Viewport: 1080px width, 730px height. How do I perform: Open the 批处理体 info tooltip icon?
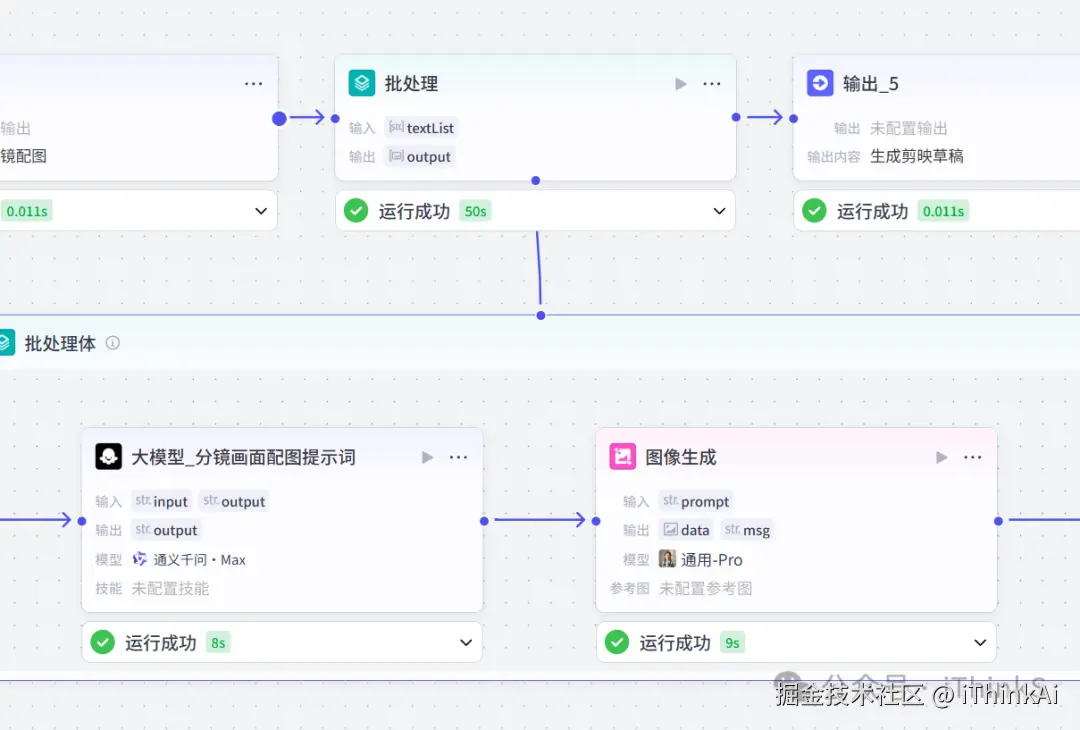pyautogui.click(x=113, y=343)
